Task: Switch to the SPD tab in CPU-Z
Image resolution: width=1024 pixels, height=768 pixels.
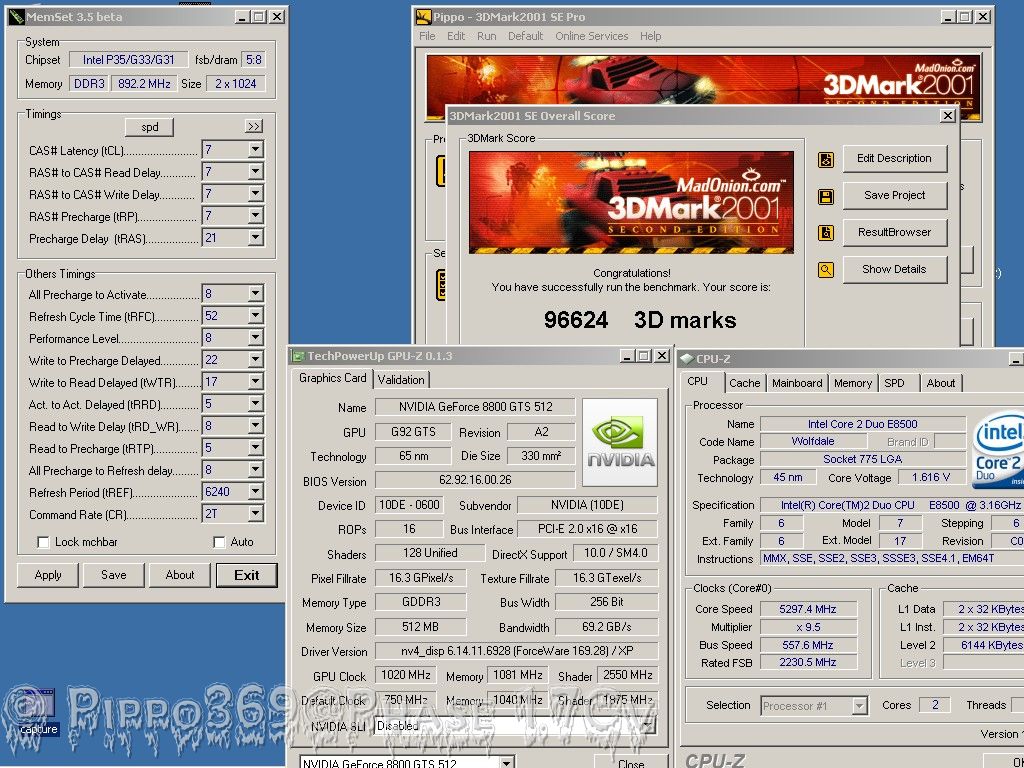Action: coord(894,383)
